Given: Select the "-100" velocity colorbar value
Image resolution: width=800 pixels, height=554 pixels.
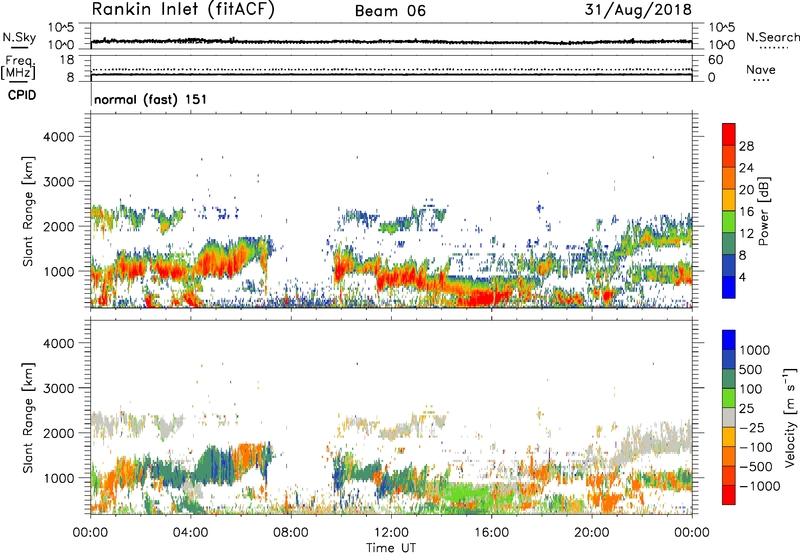Looking at the screenshot, I should tap(755, 447).
